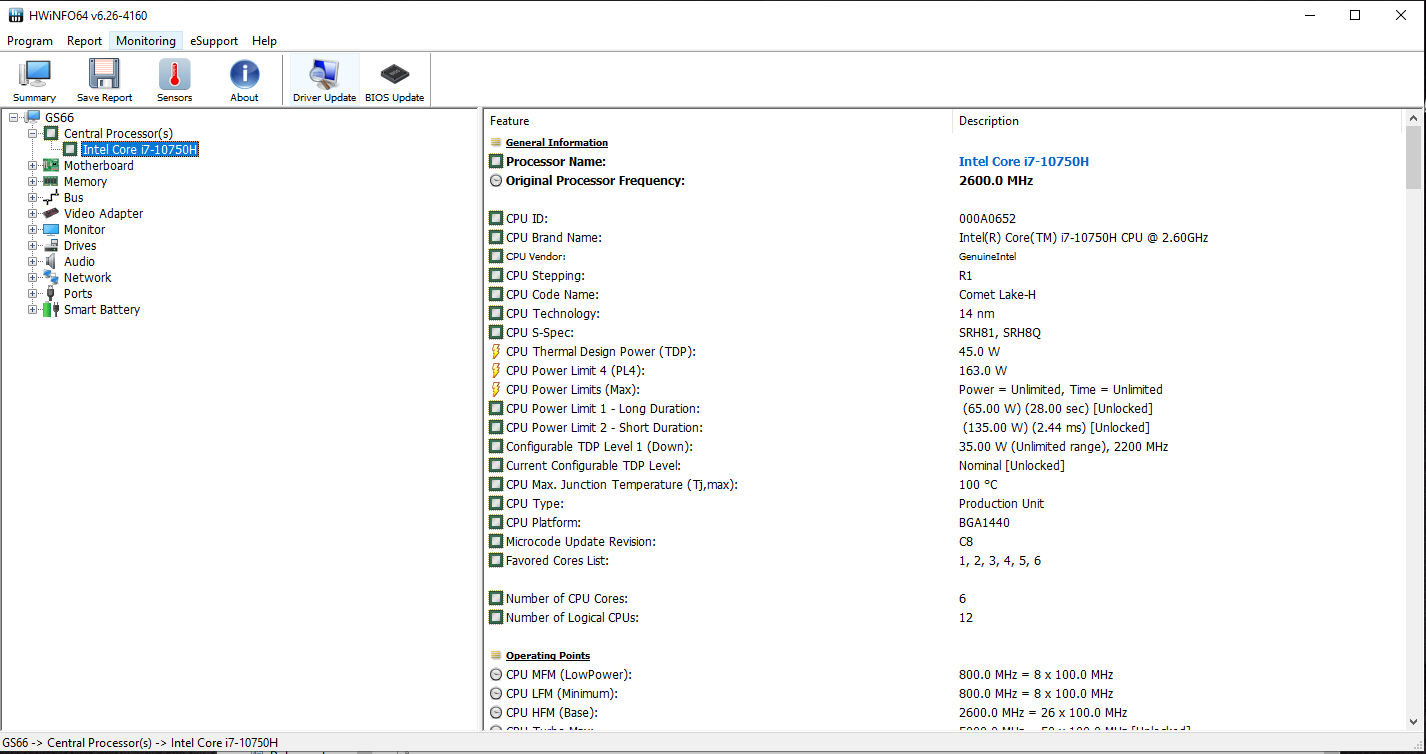Click the Save Report floppy icon

[x=104, y=80]
